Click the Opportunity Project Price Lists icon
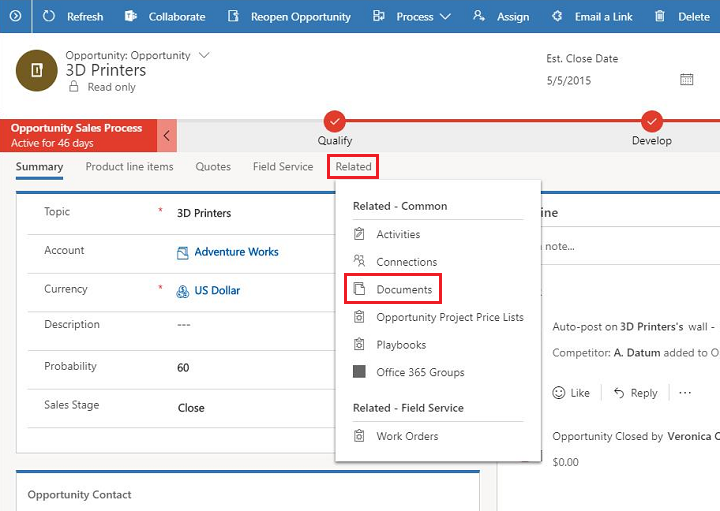Screen dimensions: 720x511 [x=359, y=316]
